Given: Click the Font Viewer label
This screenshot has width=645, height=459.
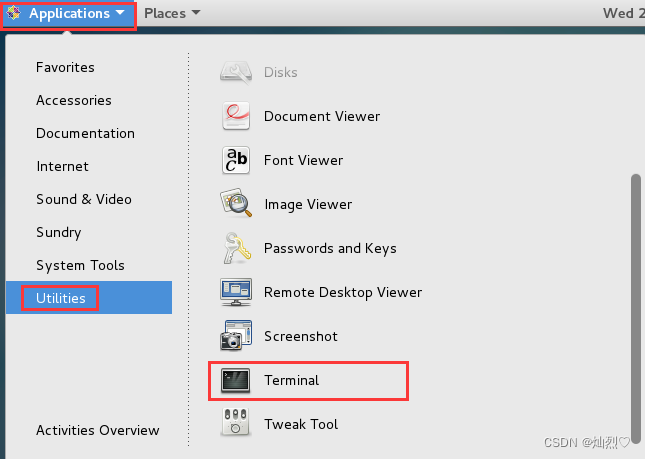Looking at the screenshot, I should [303, 160].
